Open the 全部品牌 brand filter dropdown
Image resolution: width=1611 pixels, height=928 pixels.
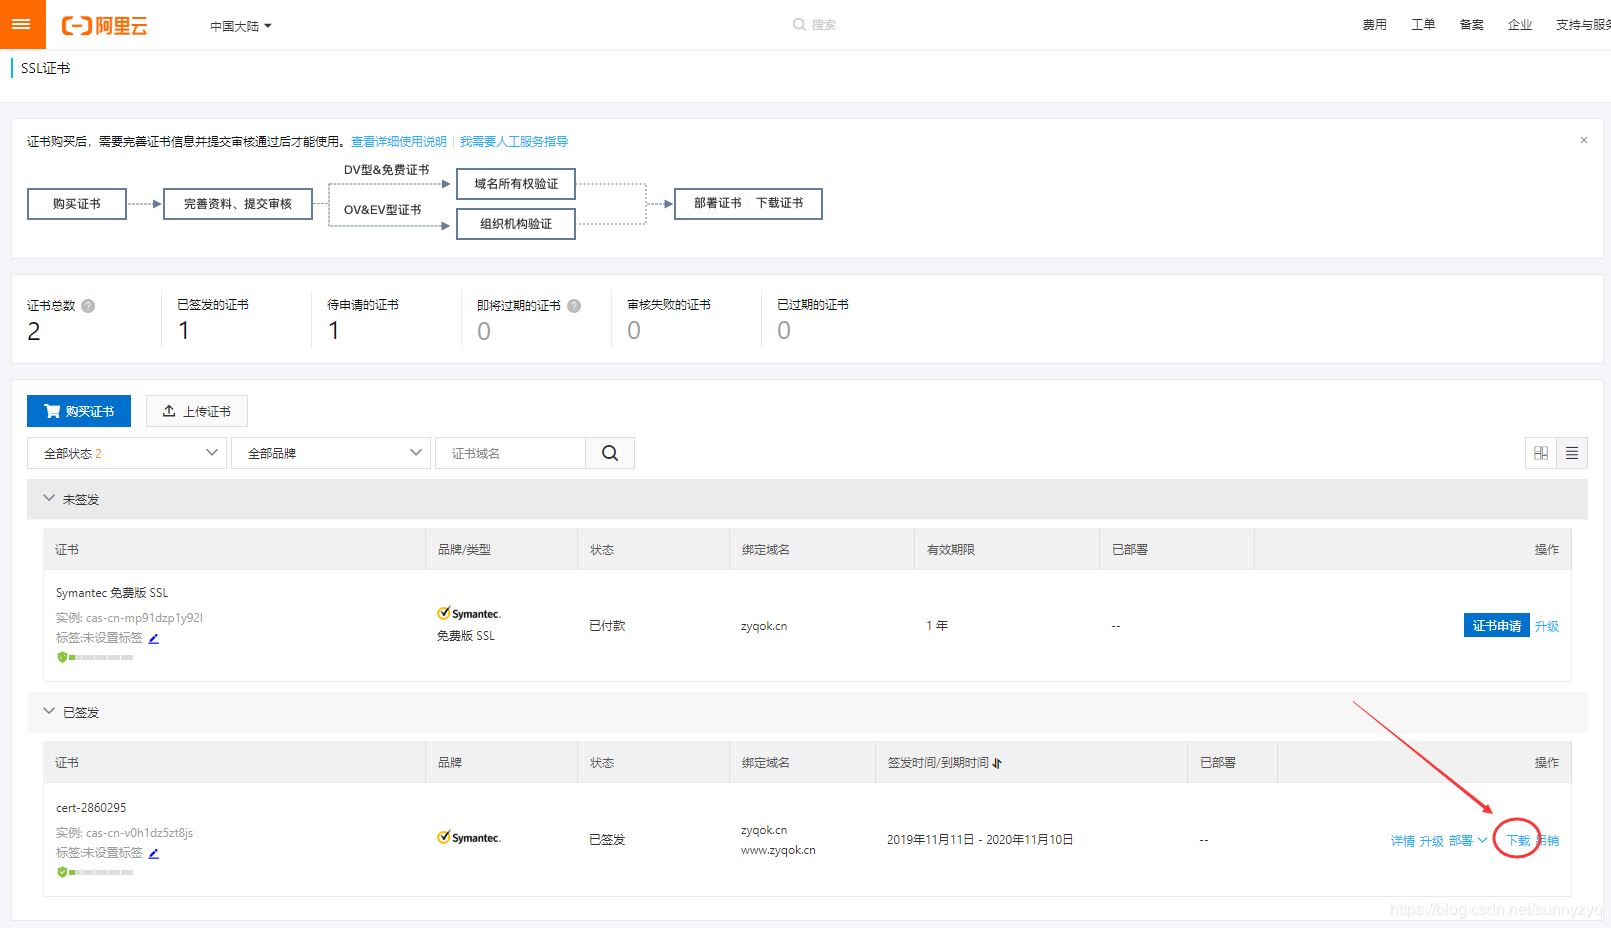click(x=331, y=453)
